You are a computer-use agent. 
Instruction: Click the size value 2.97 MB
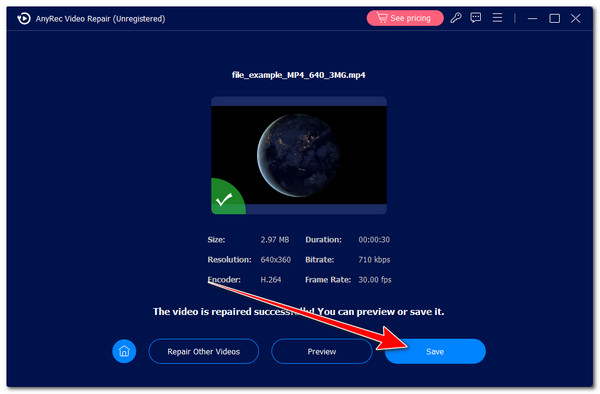275,240
